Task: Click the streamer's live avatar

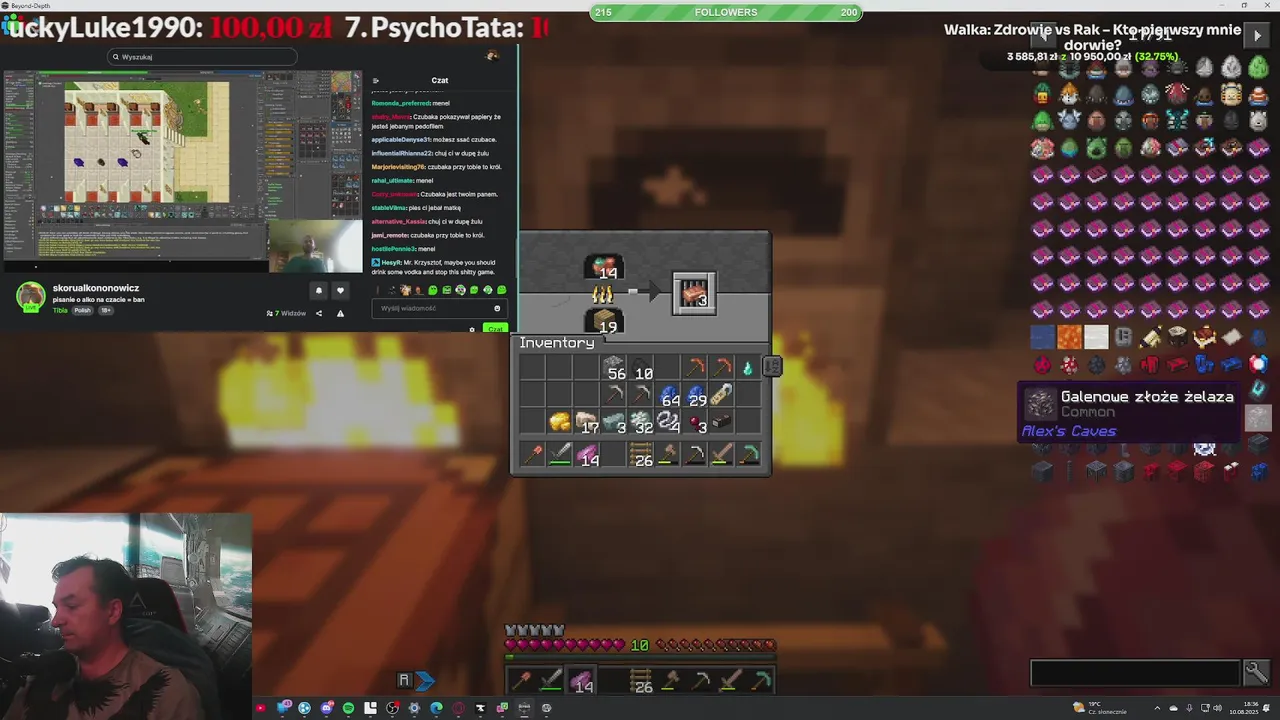Action: [x=31, y=297]
